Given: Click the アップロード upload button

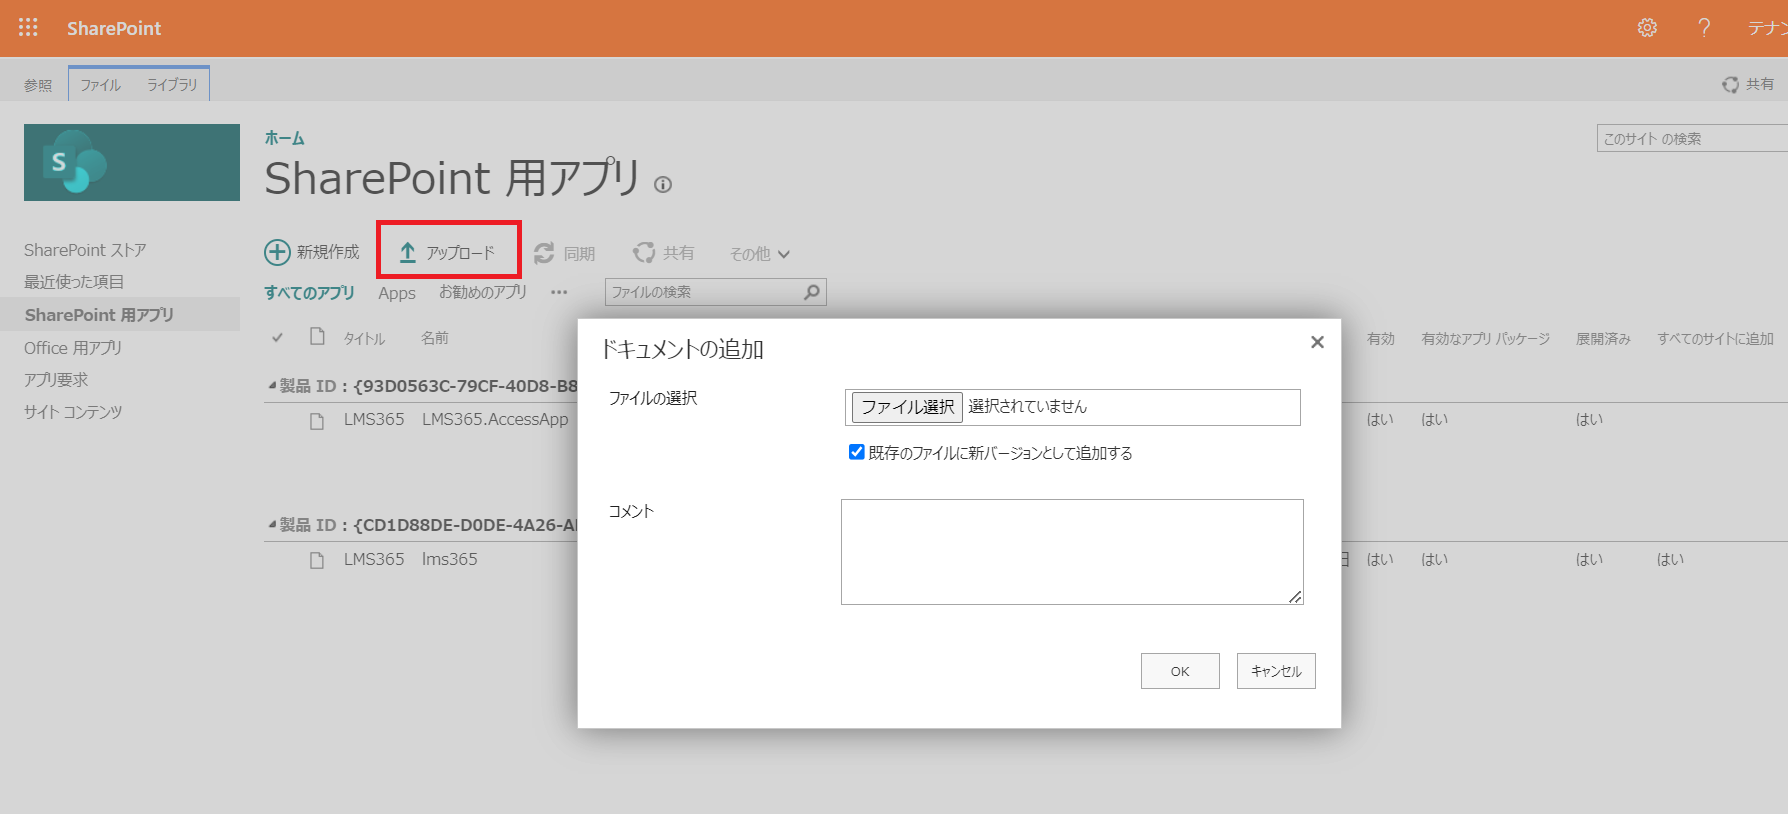Looking at the screenshot, I should pos(448,252).
